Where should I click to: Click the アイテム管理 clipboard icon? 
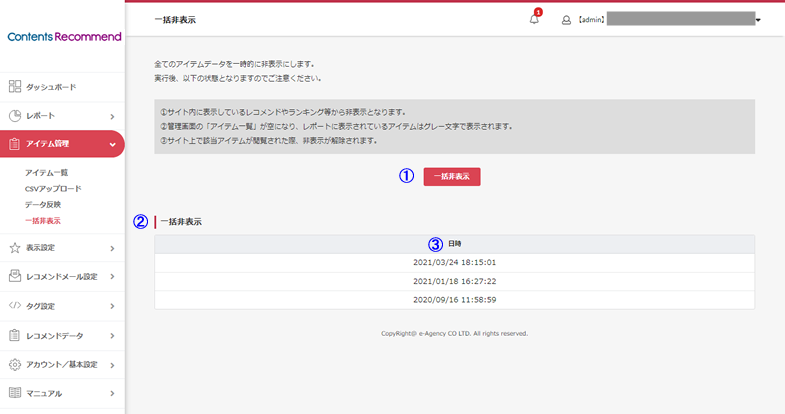pyautogui.click(x=15, y=144)
